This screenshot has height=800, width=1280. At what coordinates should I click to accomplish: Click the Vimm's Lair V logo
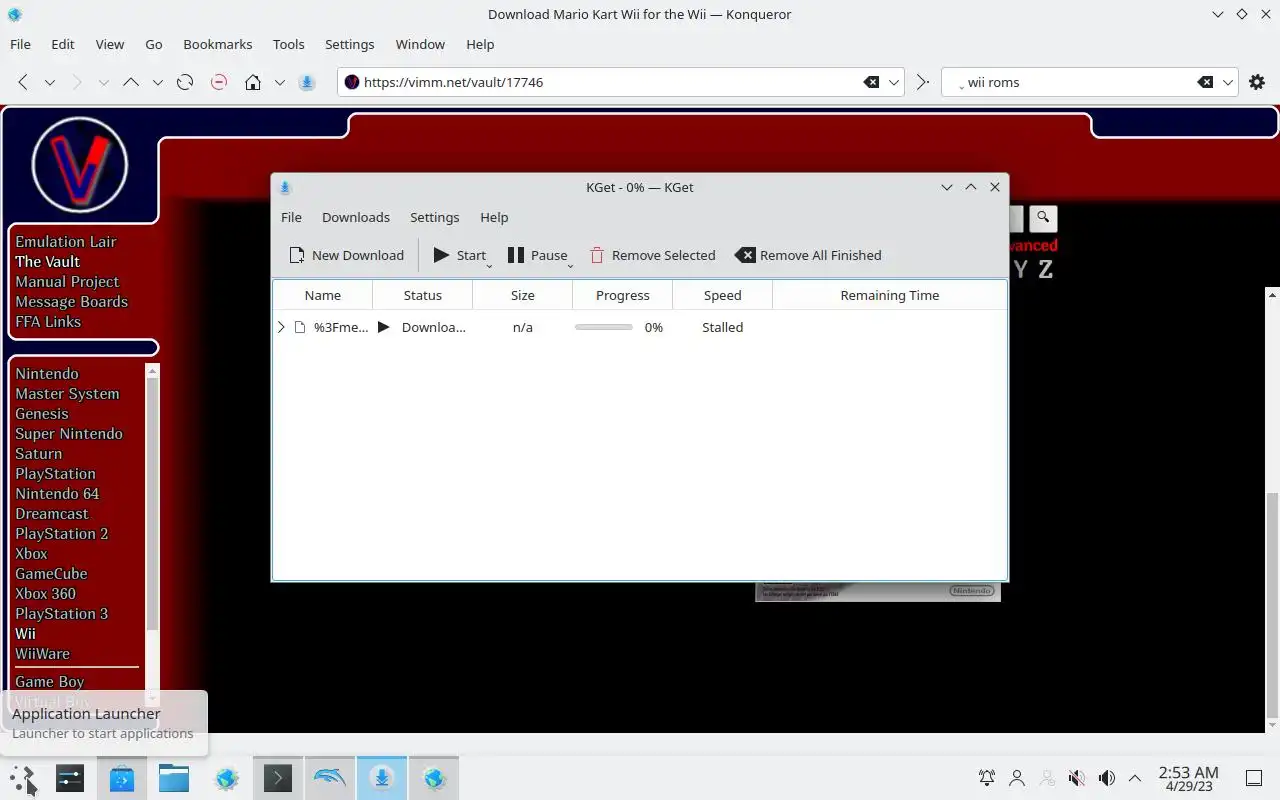pos(80,165)
